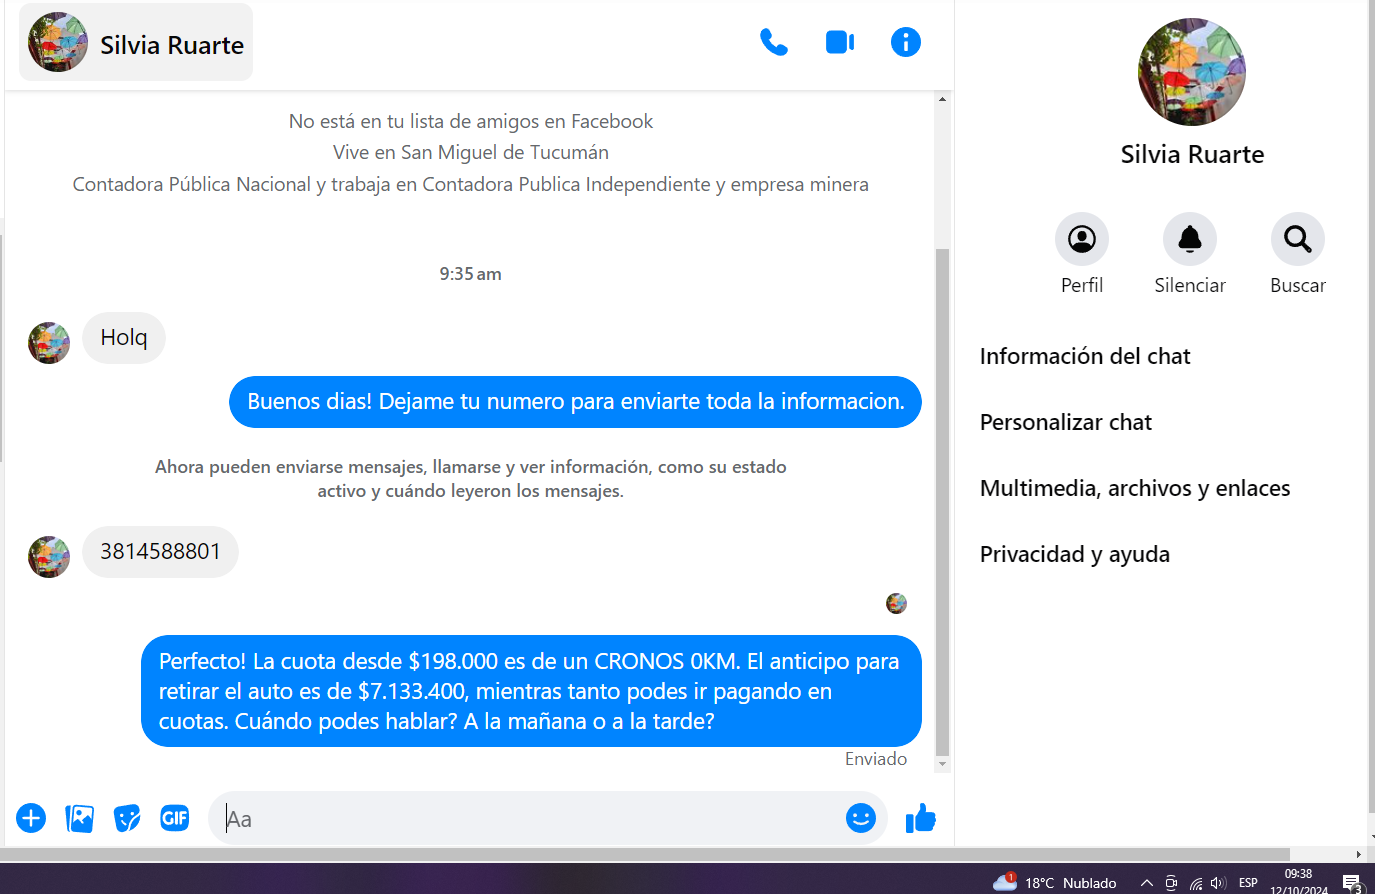The image size is (1375, 894).
Task: Expand Privacidad y ayuda section
Action: pyautogui.click(x=1075, y=555)
